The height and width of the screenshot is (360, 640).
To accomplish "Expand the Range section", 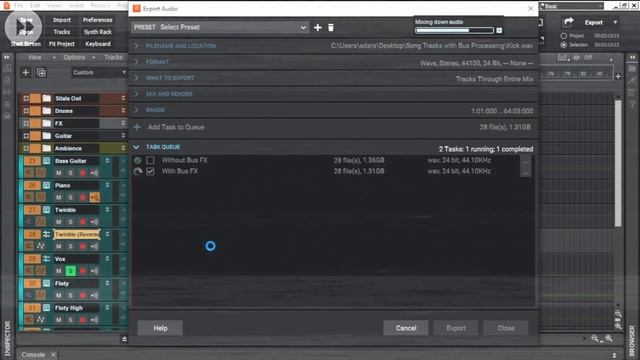I will (x=136, y=110).
